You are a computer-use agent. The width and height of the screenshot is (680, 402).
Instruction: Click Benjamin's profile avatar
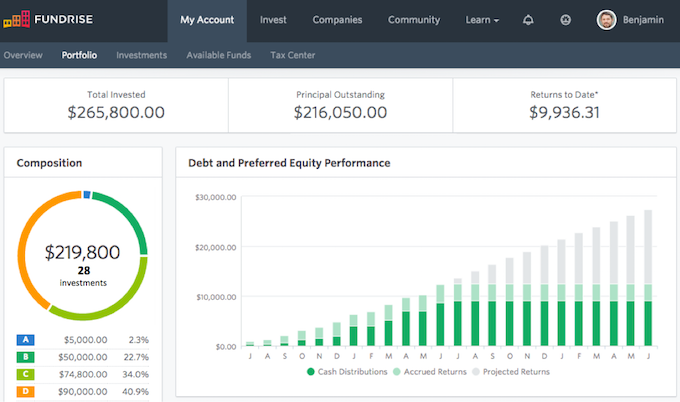(x=606, y=20)
